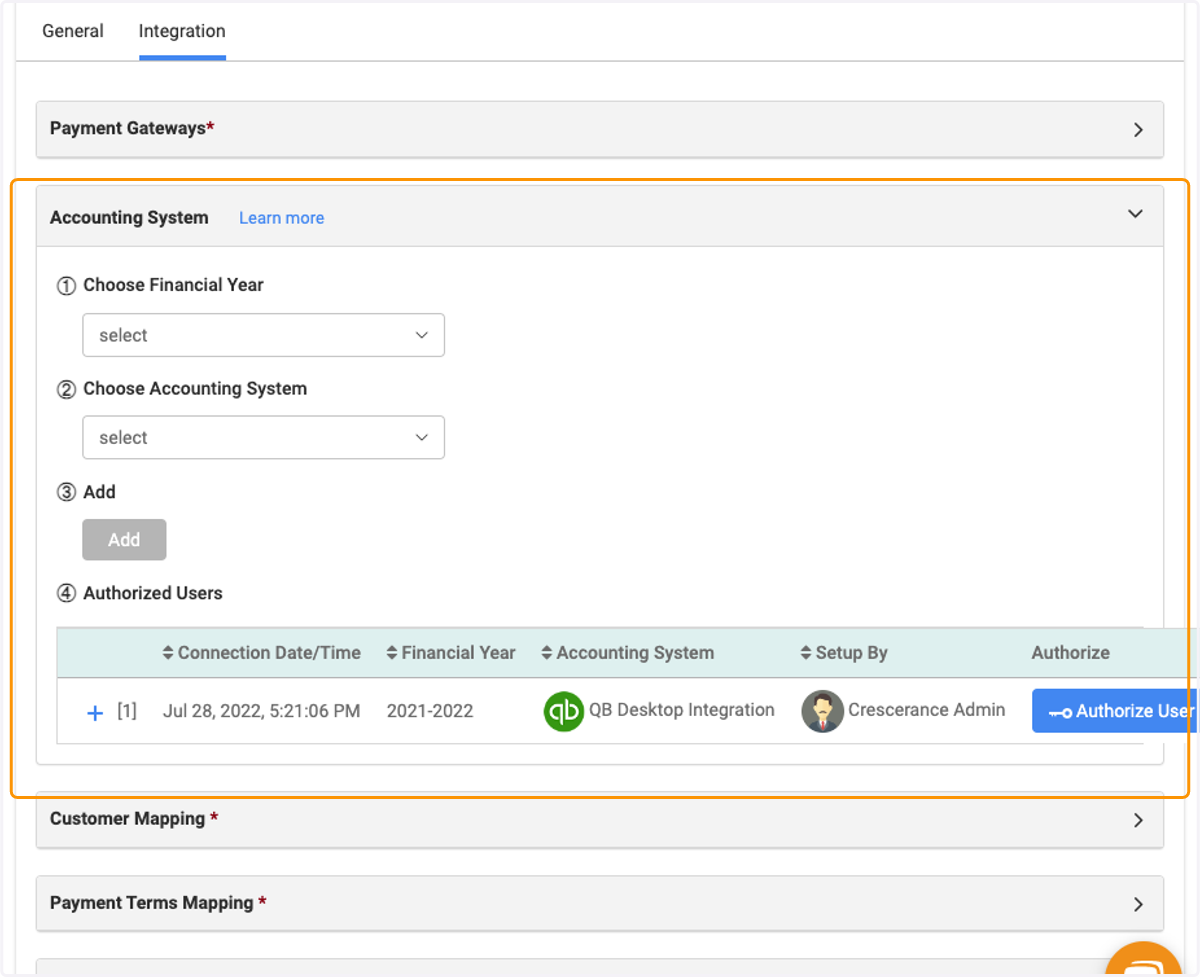Click the Payment Terms Mapping title

[x=152, y=902]
